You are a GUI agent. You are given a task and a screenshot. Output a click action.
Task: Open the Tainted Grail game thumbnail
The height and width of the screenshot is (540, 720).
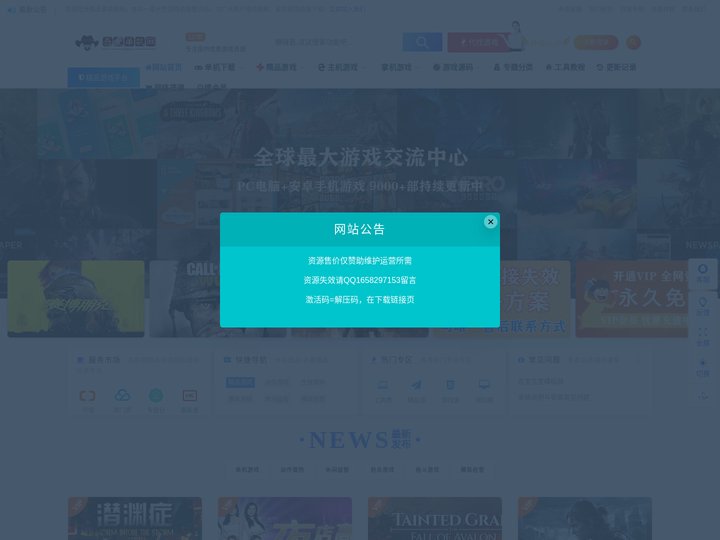(x=434, y=518)
